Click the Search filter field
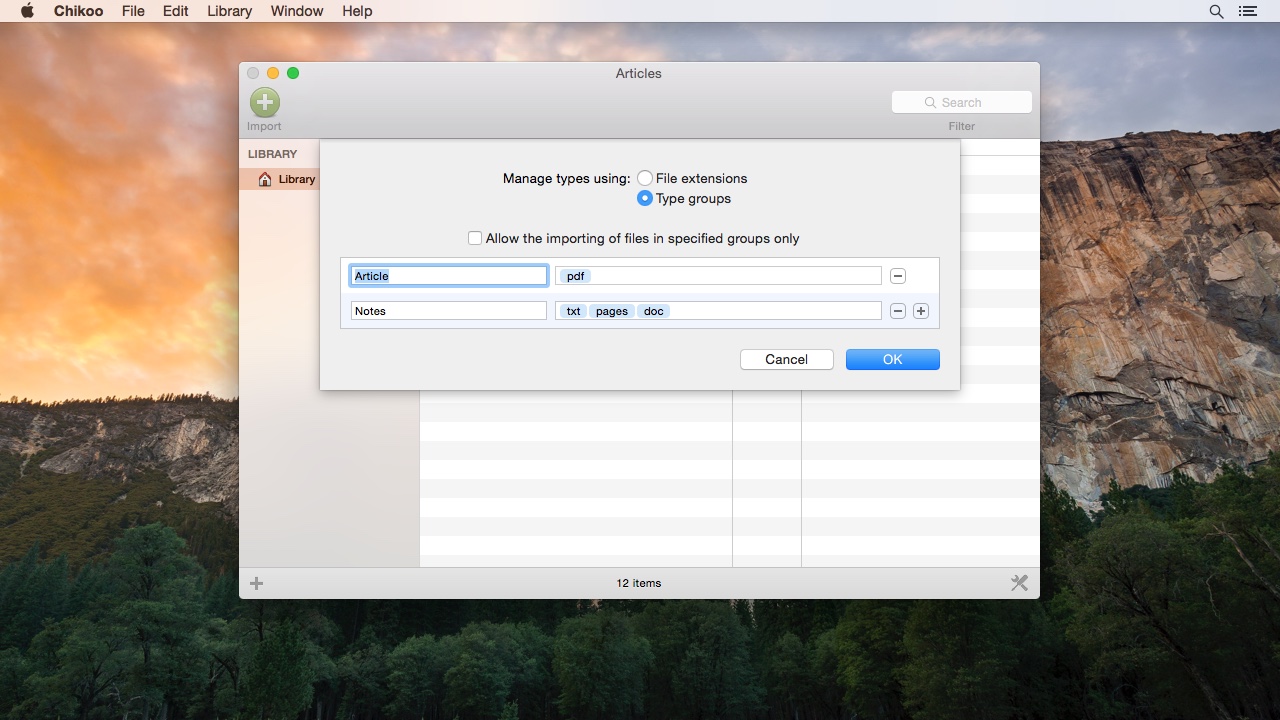This screenshot has width=1280, height=720. click(962, 102)
